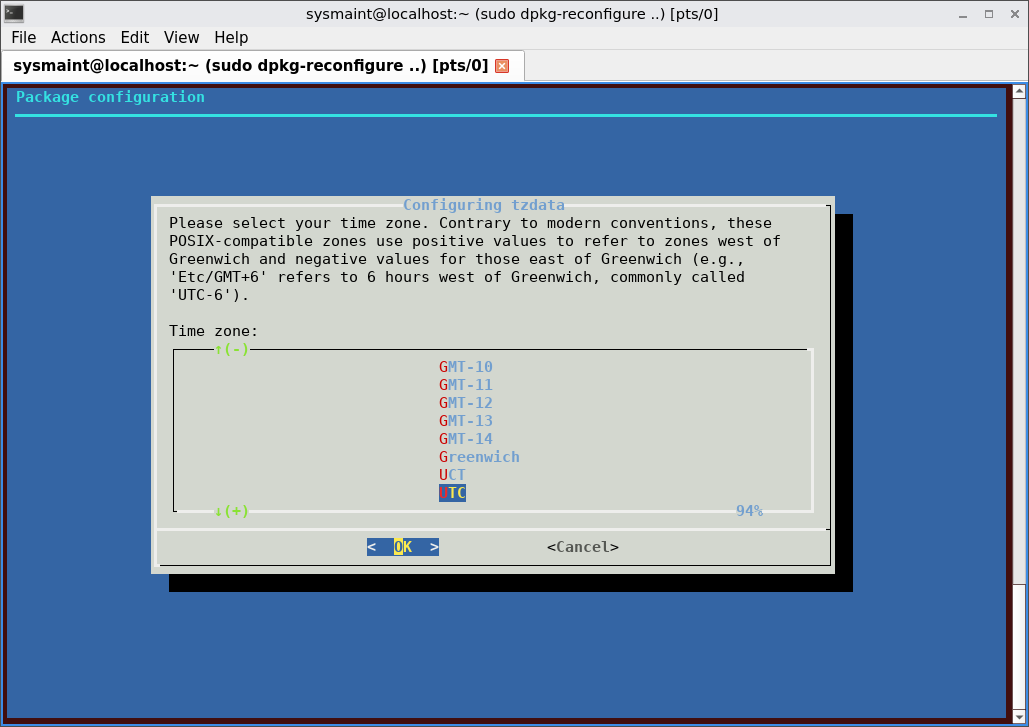Open the Help menu
1029x727 pixels.
coord(231,37)
